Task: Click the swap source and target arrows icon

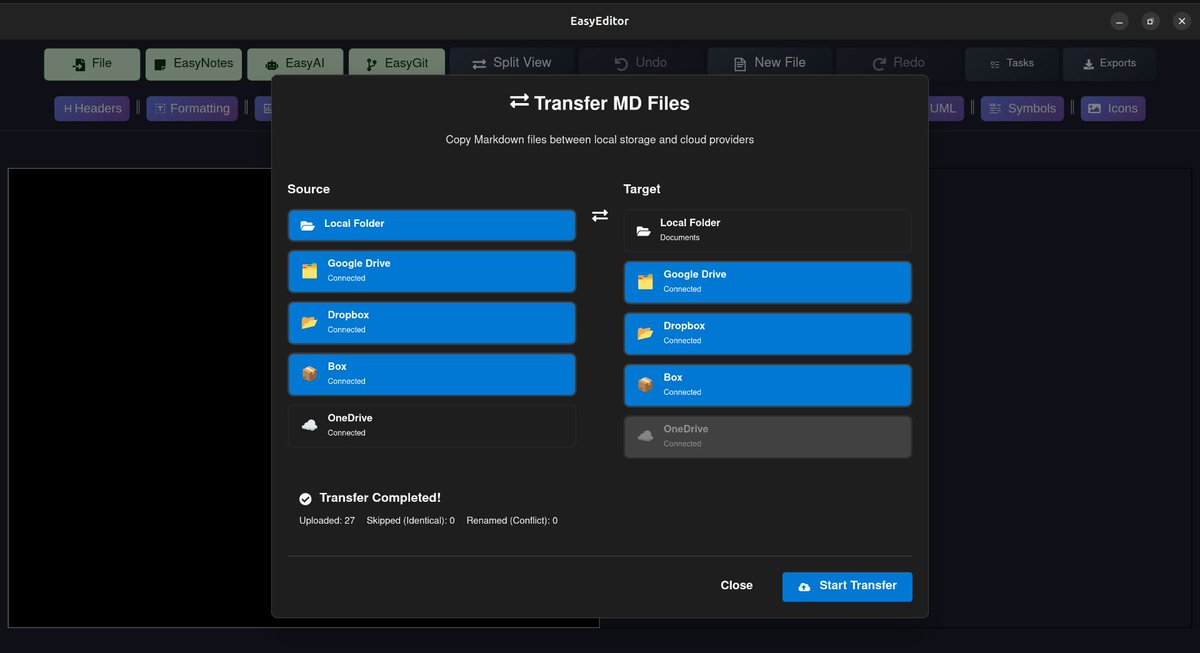Action: tap(600, 215)
